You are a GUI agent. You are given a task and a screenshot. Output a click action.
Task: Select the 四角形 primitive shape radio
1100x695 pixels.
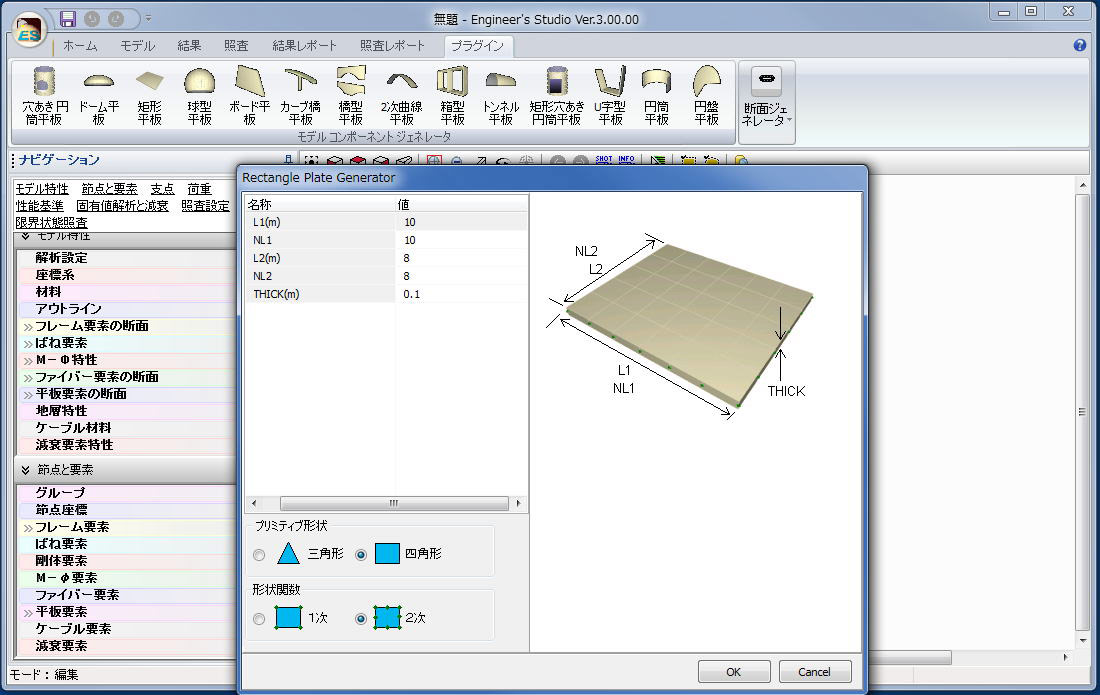pyautogui.click(x=361, y=555)
